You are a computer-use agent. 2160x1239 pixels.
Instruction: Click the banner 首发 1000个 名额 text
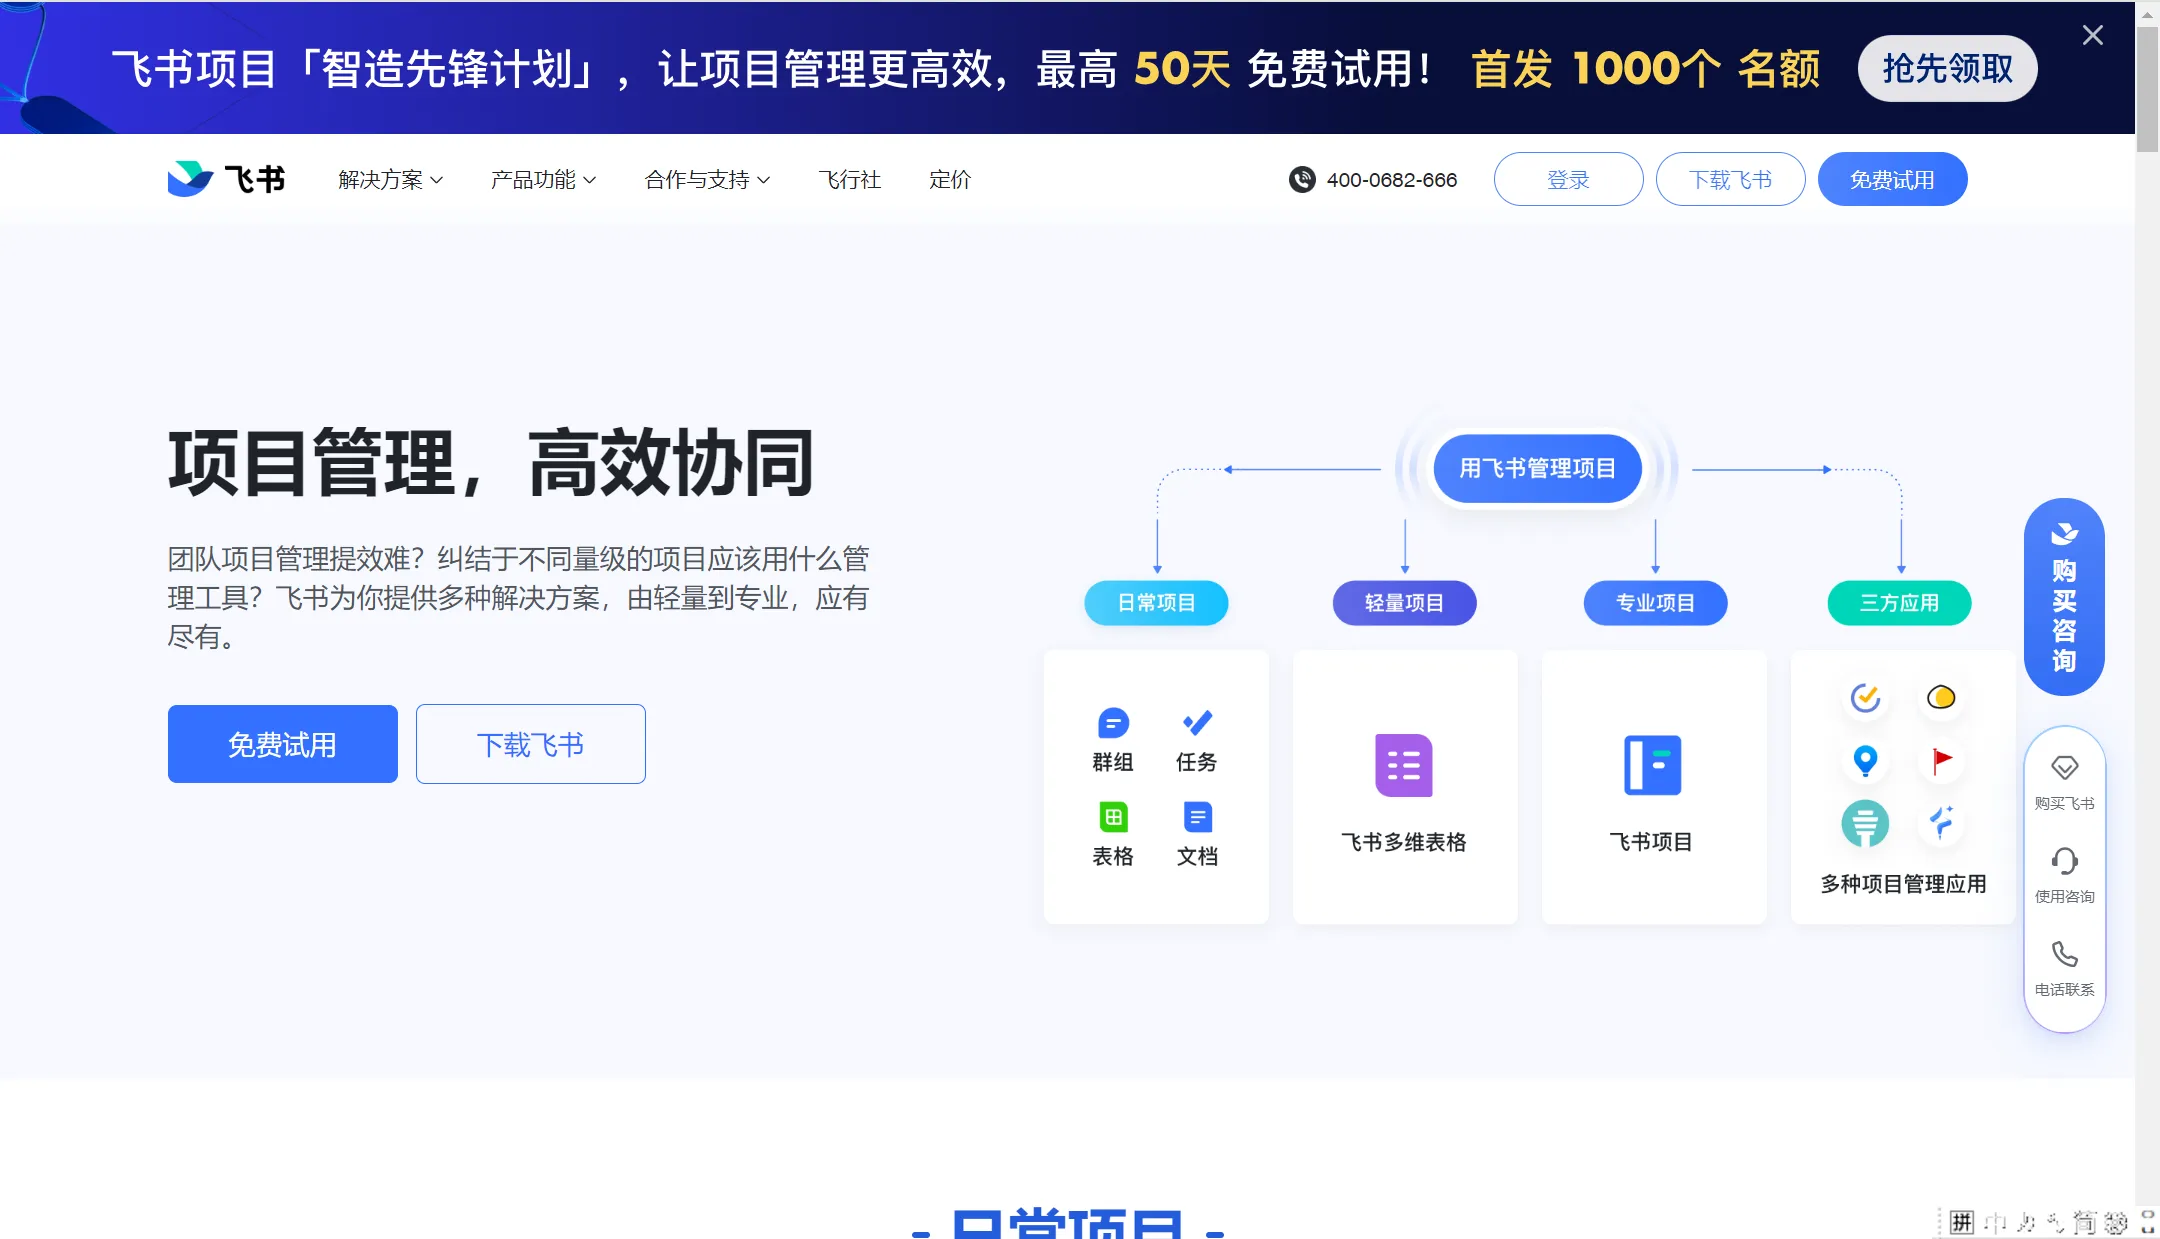click(1645, 69)
